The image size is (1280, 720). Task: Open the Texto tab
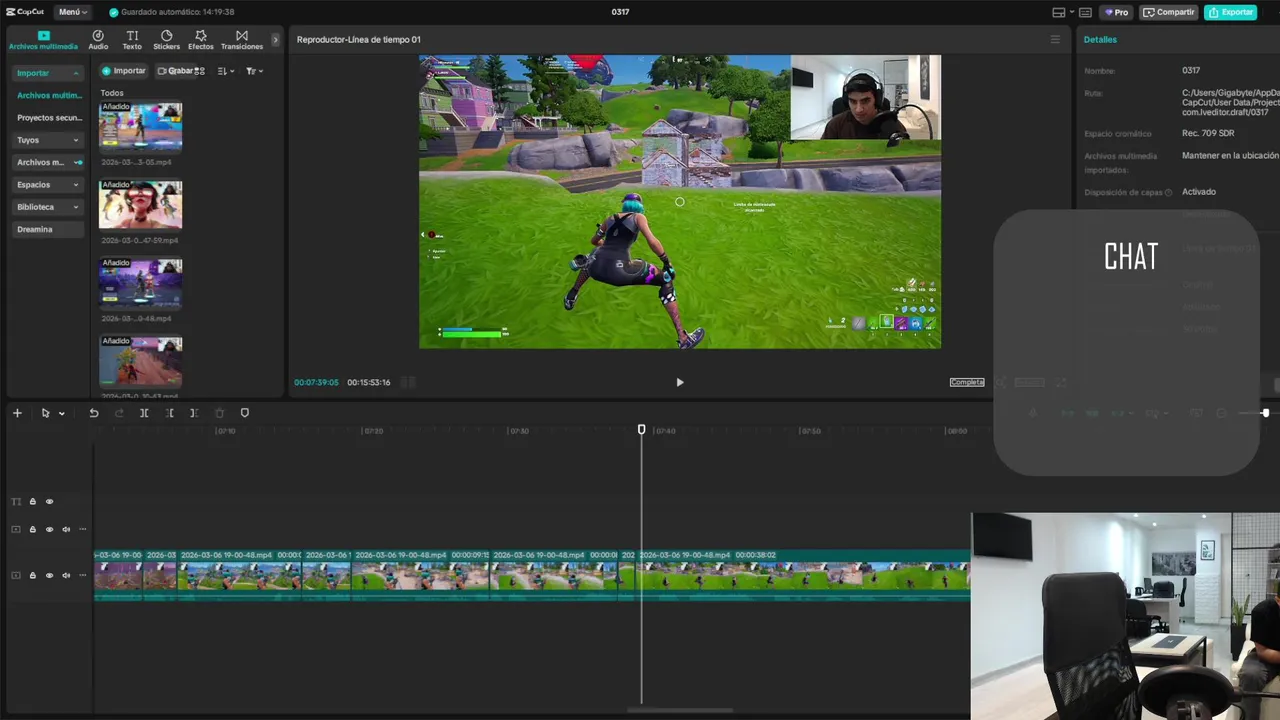tap(132, 40)
